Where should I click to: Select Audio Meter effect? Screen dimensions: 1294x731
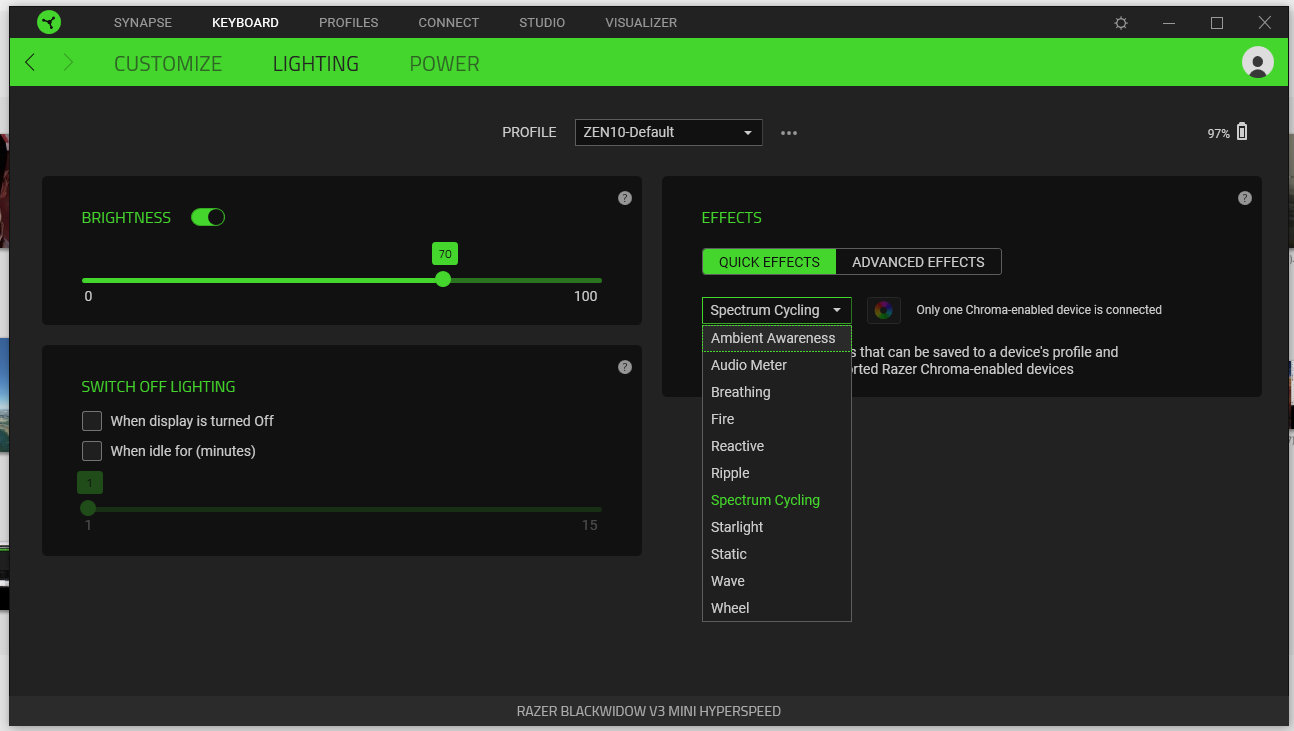click(x=776, y=365)
